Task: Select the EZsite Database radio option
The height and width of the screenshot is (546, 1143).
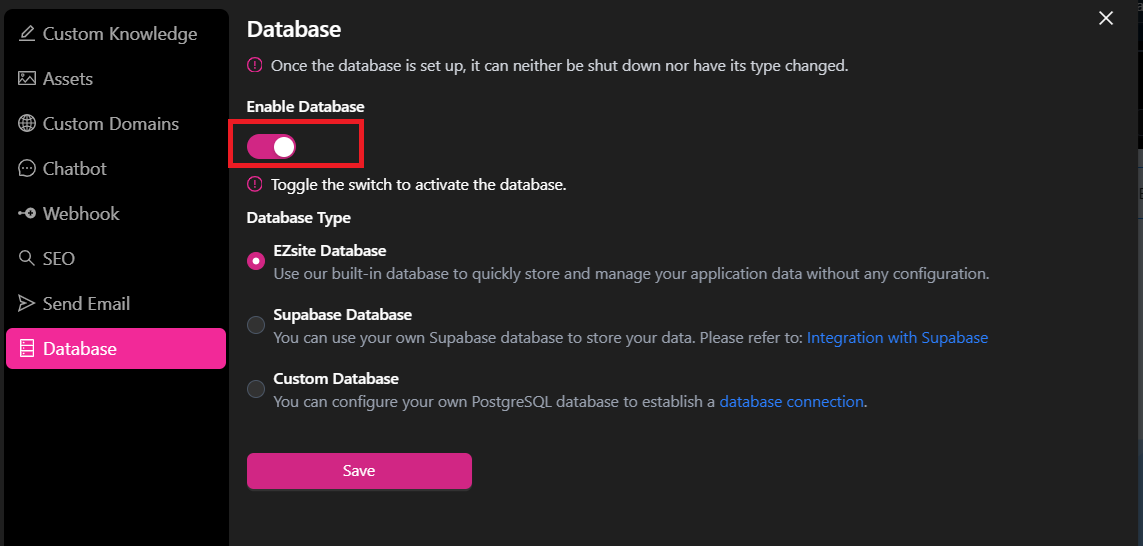Action: pos(256,261)
